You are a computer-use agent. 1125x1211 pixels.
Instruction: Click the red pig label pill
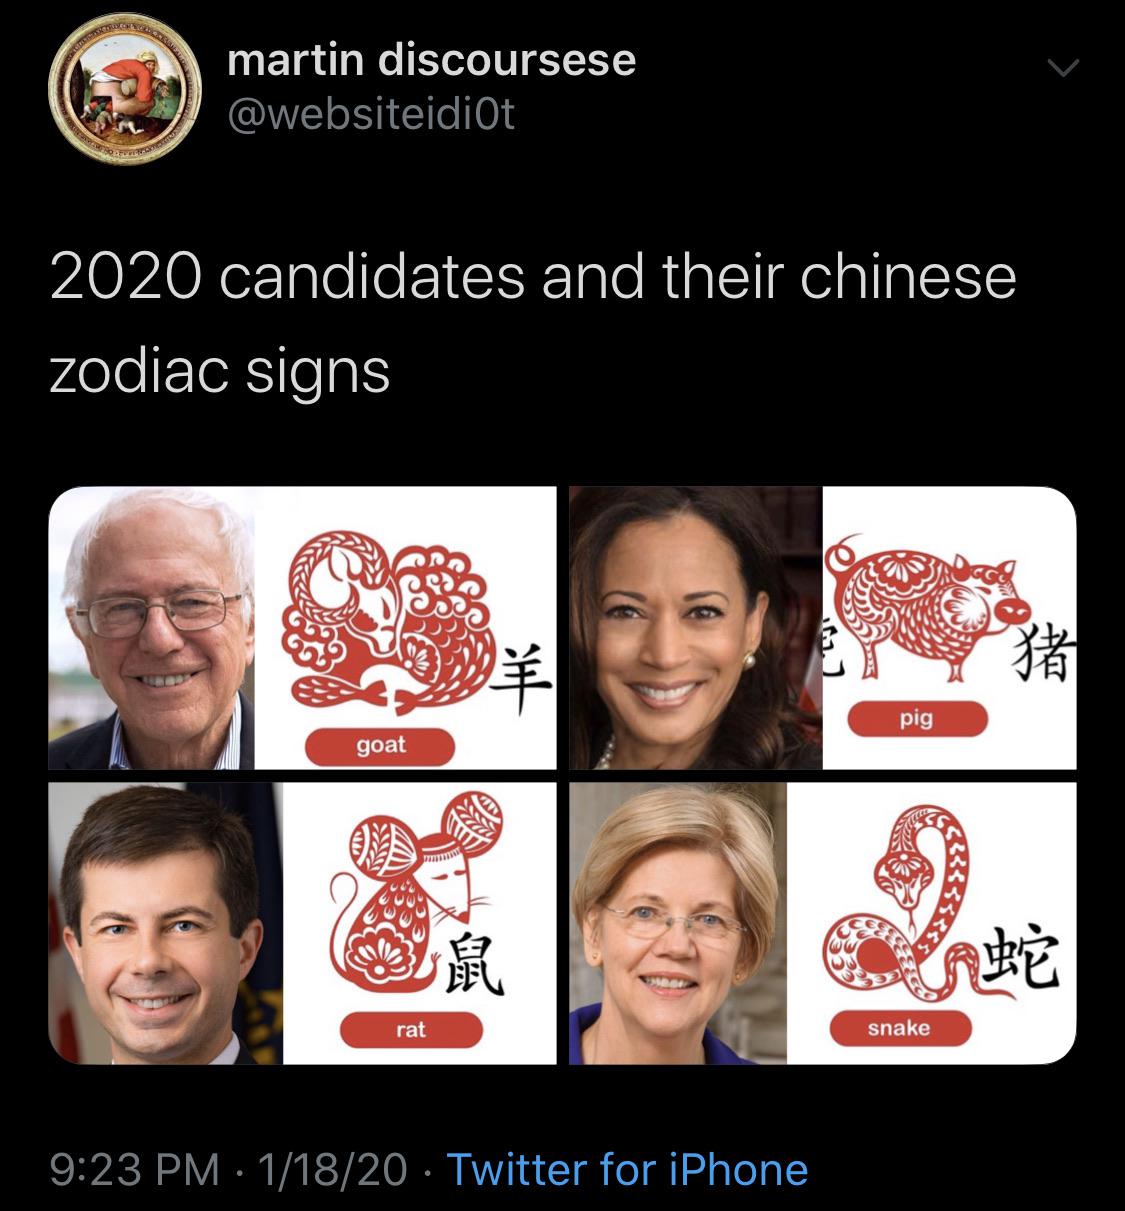[918, 718]
